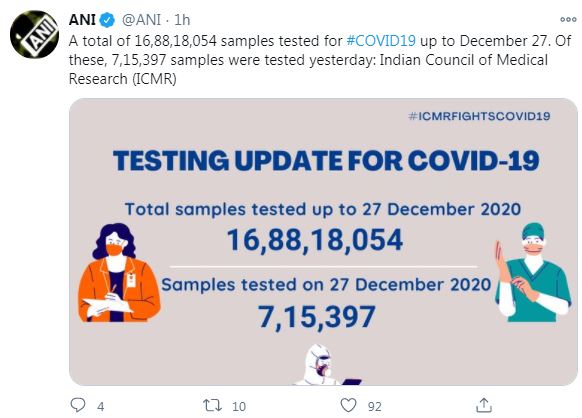Image resolution: width=582 pixels, height=418 pixels.
Task: Click the blue verified badge
Action: point(108,20)
